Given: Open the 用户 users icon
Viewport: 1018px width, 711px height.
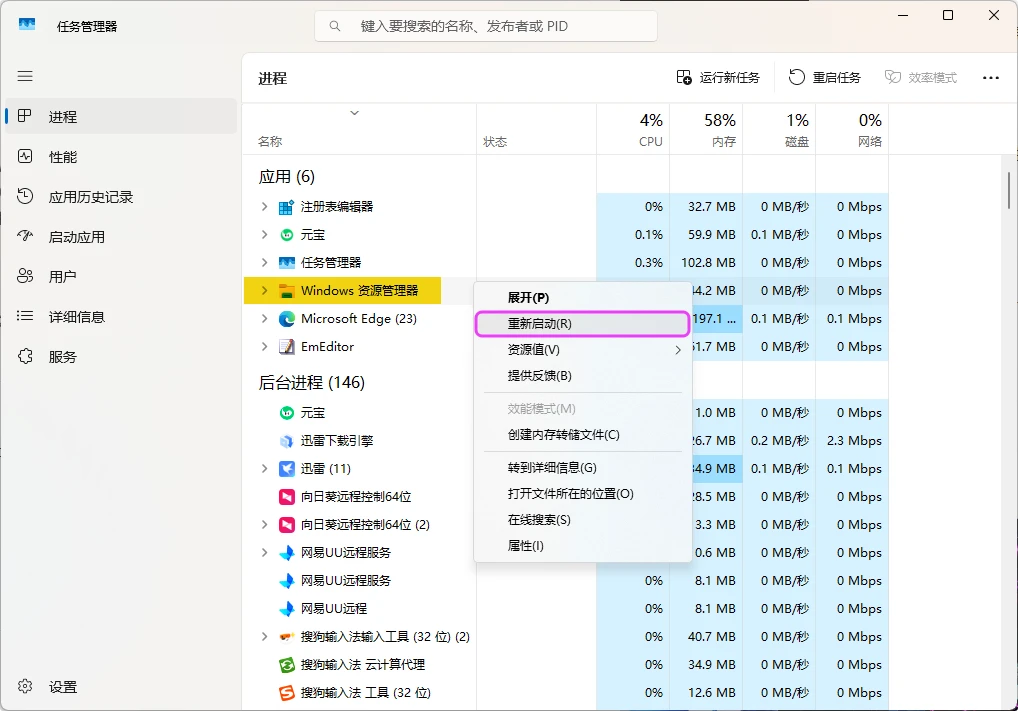Looking at the screenshot, I should click(x=25, y=276).
